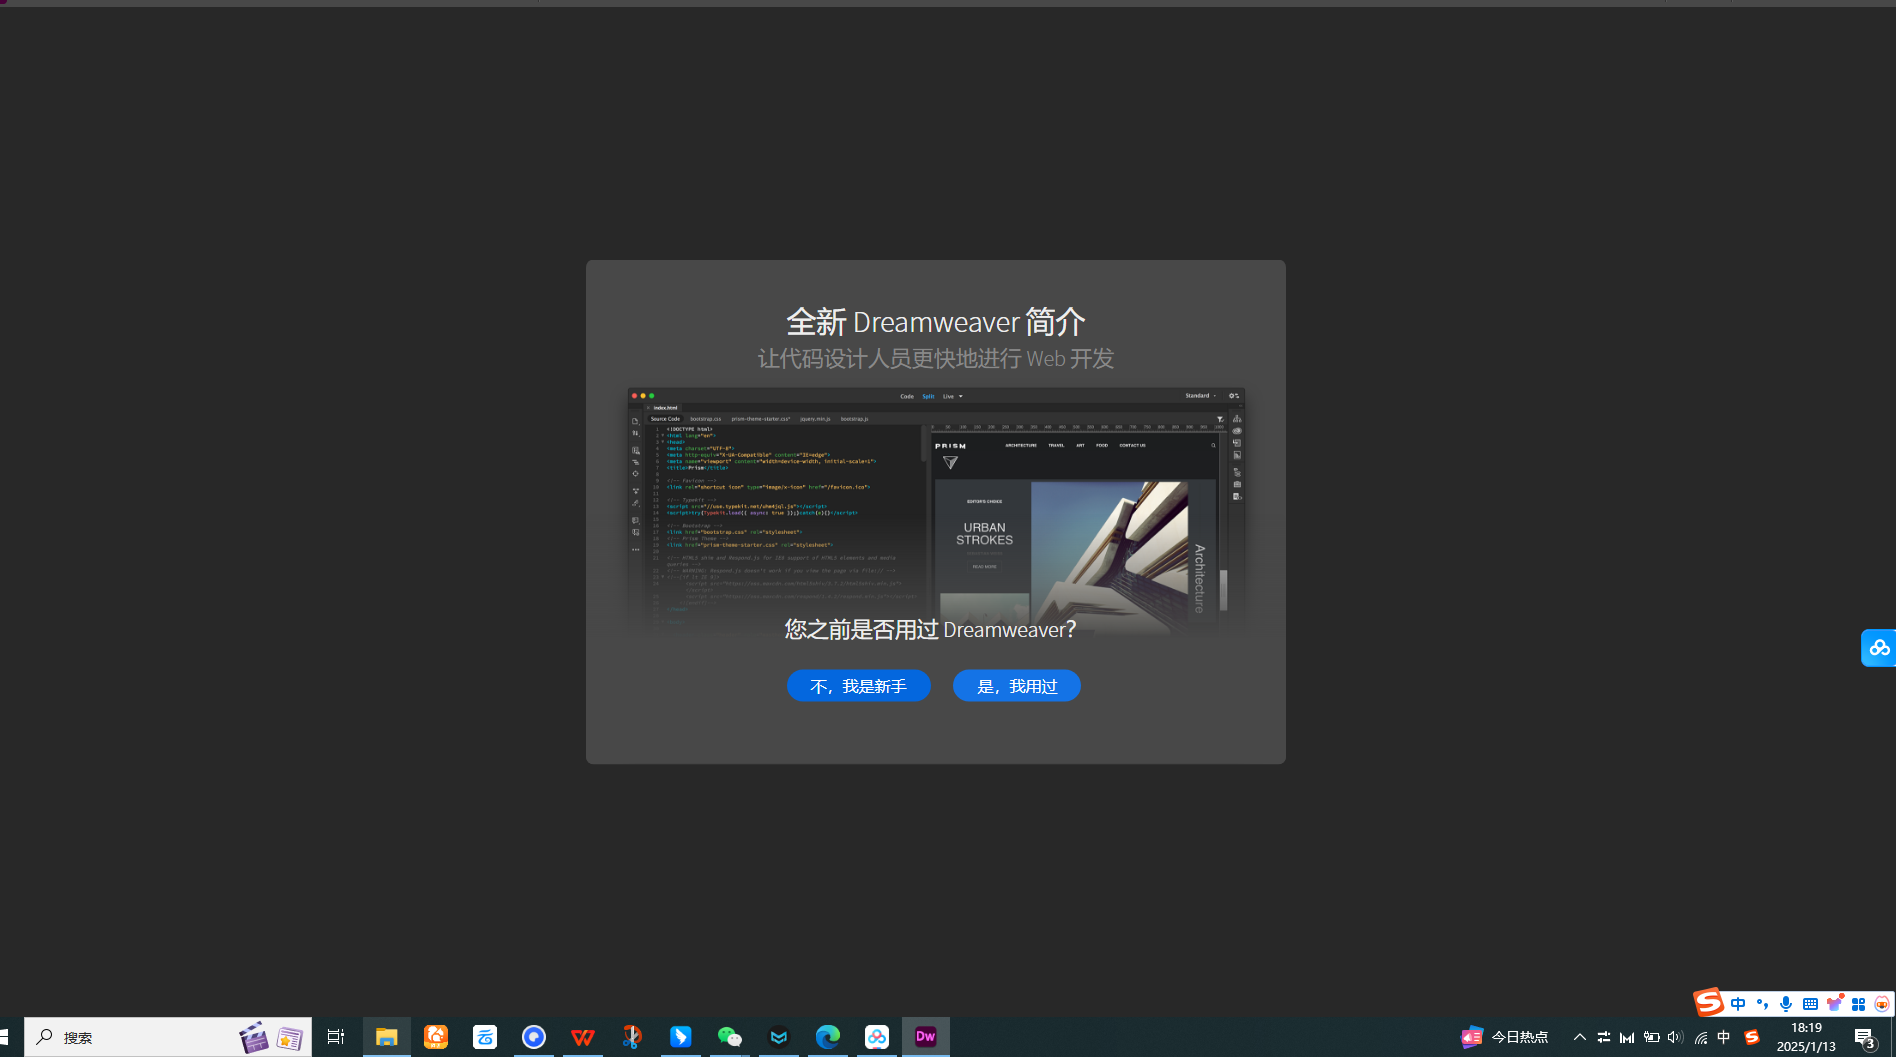Open WeChat from the taskbar
1896x1057 pixels.
pyautogui.click(x=730, y=1037)
